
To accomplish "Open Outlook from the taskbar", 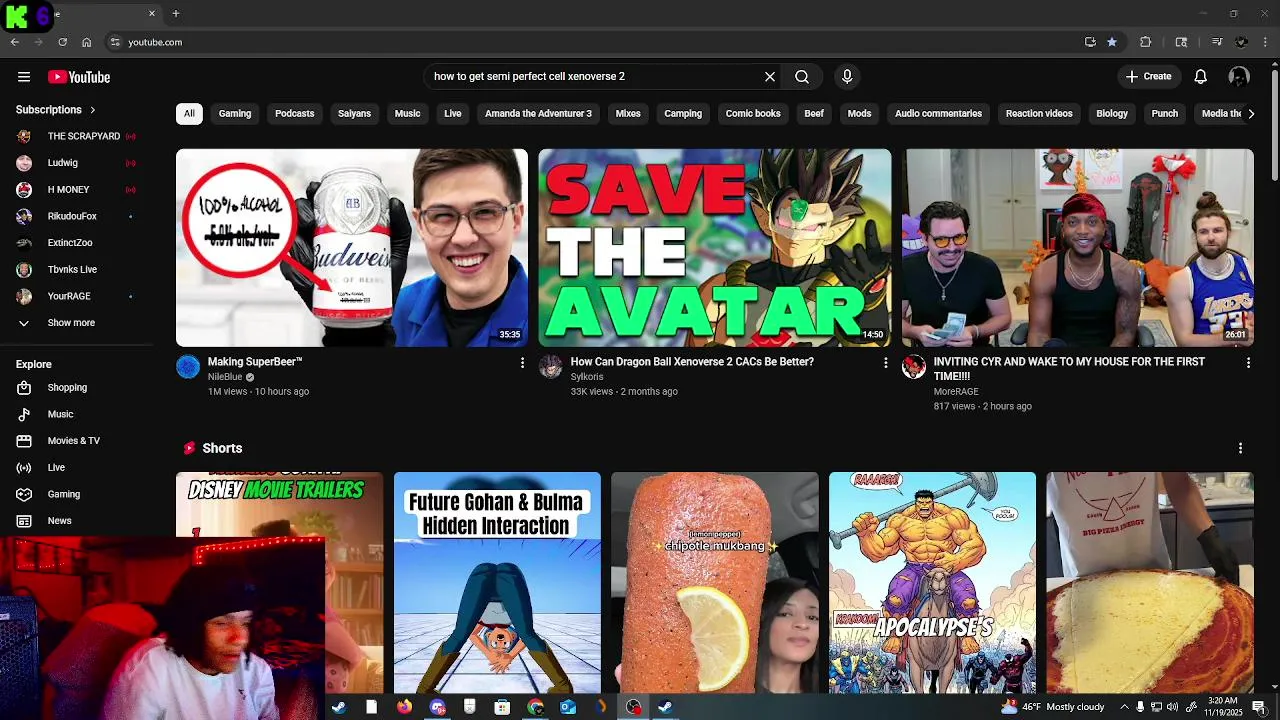I will click(568, 707).
